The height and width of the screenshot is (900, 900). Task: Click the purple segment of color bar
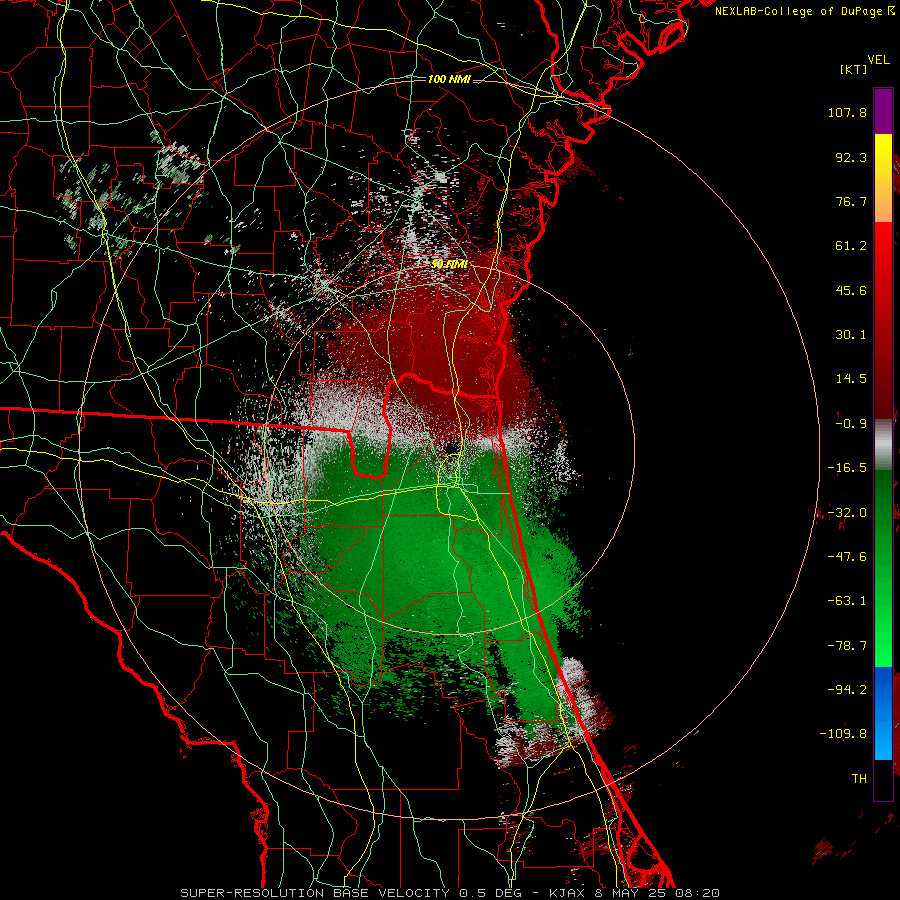(x=883, y=112)
